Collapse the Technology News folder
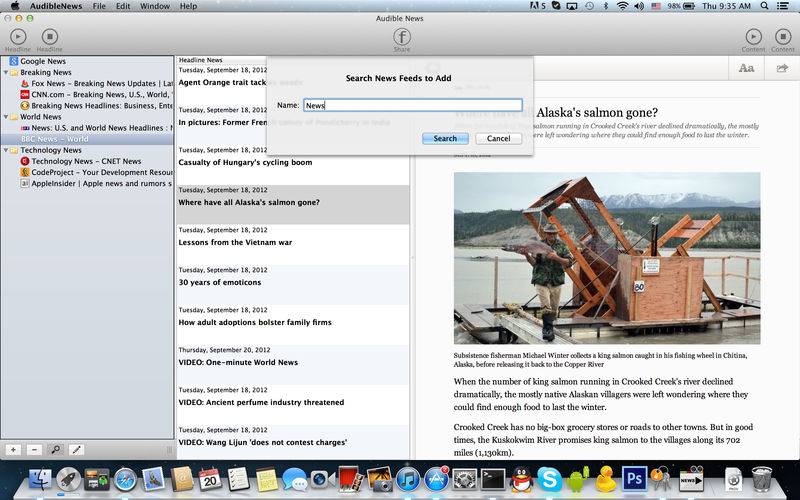This screenshot has width=800, height=500. (6, 150)
